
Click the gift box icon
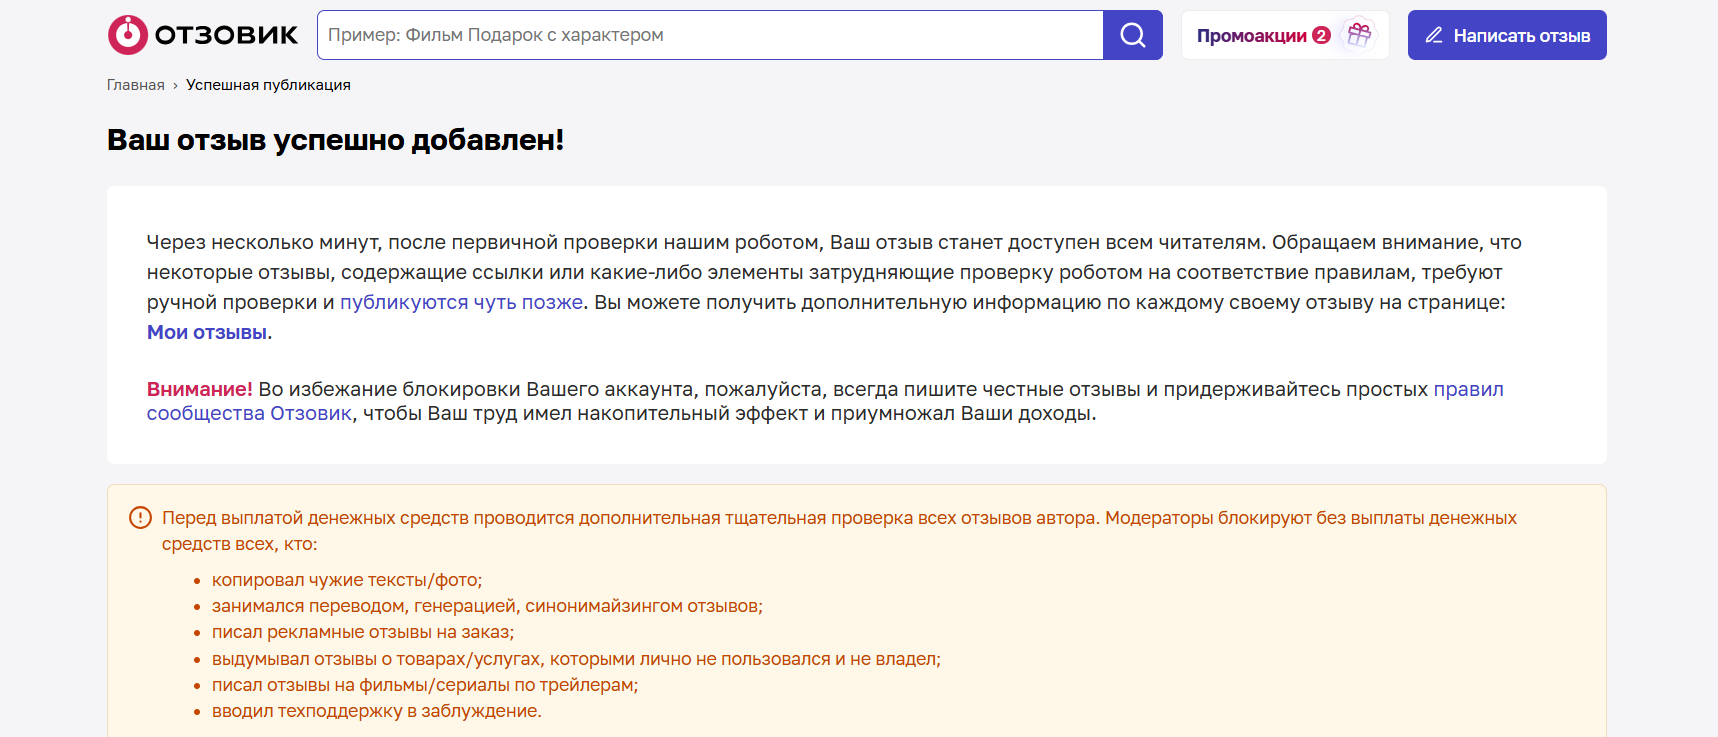point(1359,35)
